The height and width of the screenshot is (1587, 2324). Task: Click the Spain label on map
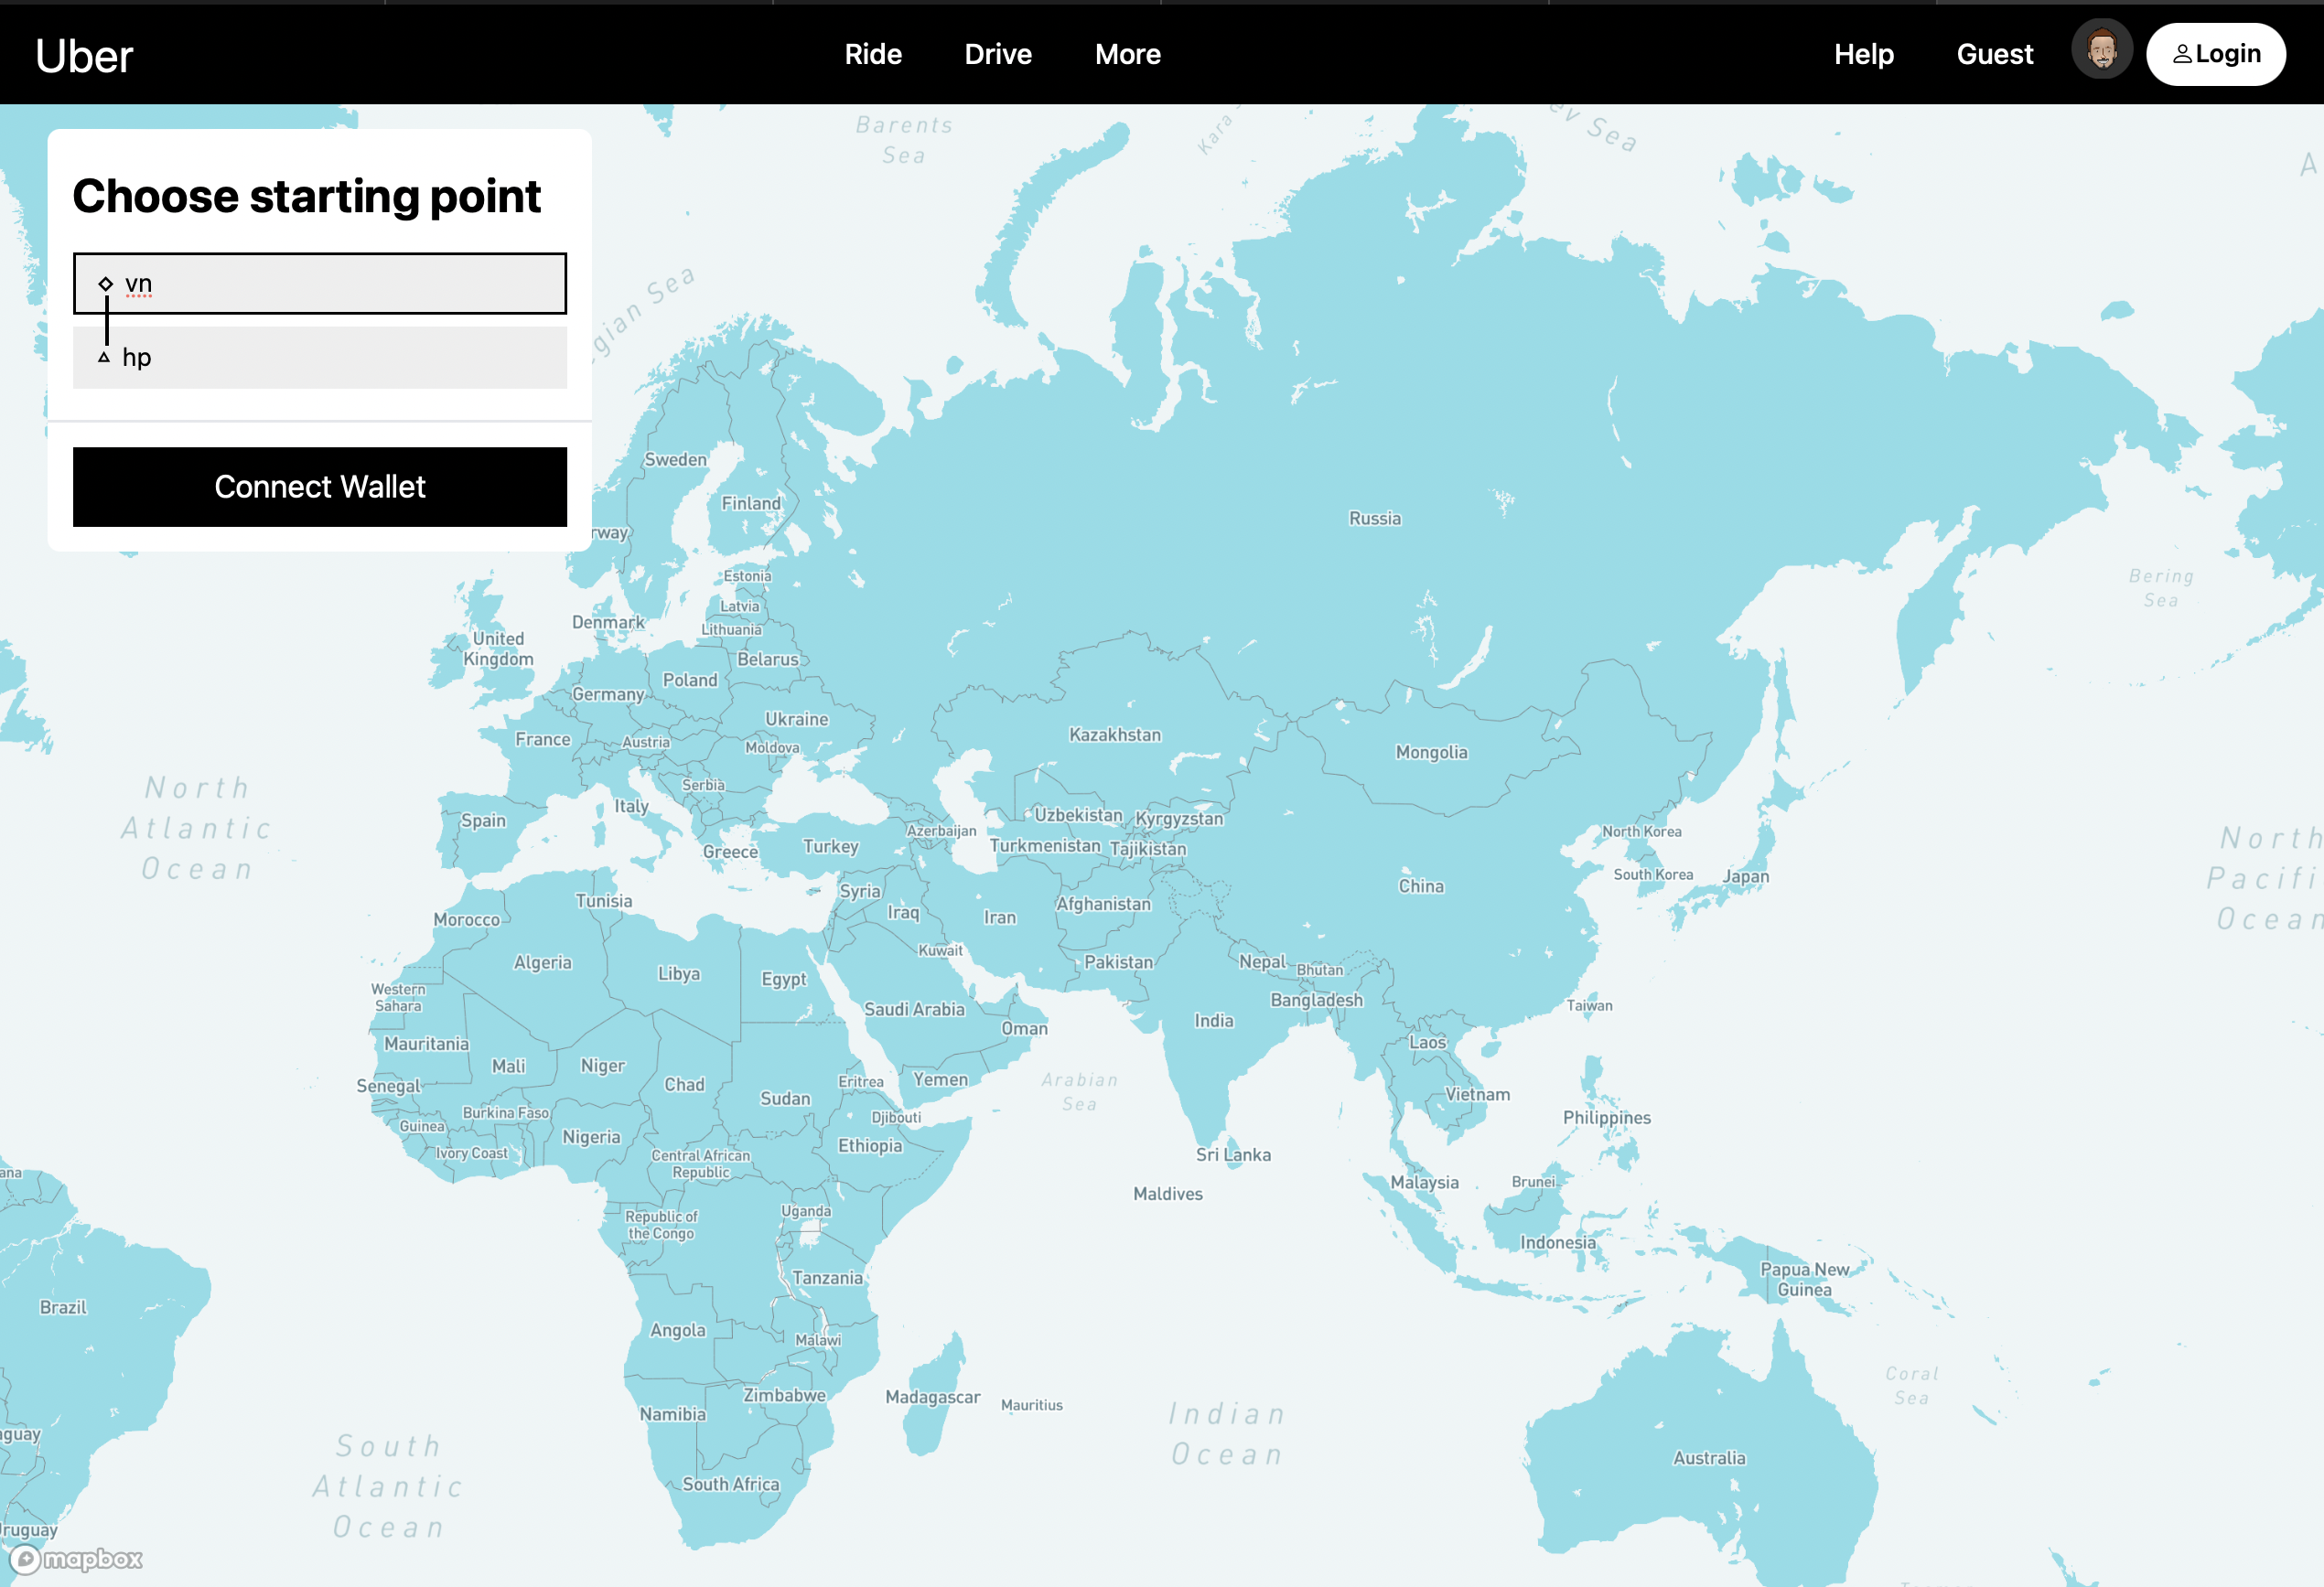tap(483, 821)
